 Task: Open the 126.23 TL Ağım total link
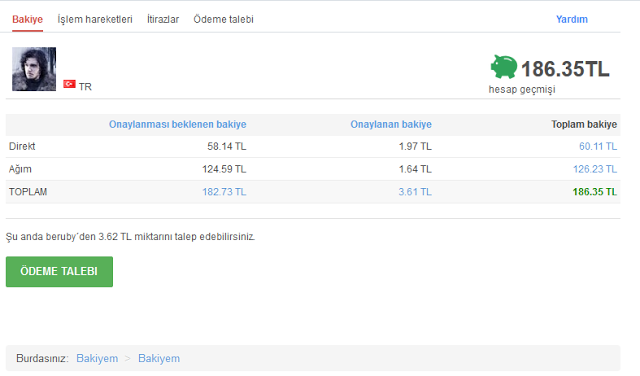click(x=595, y=169)
